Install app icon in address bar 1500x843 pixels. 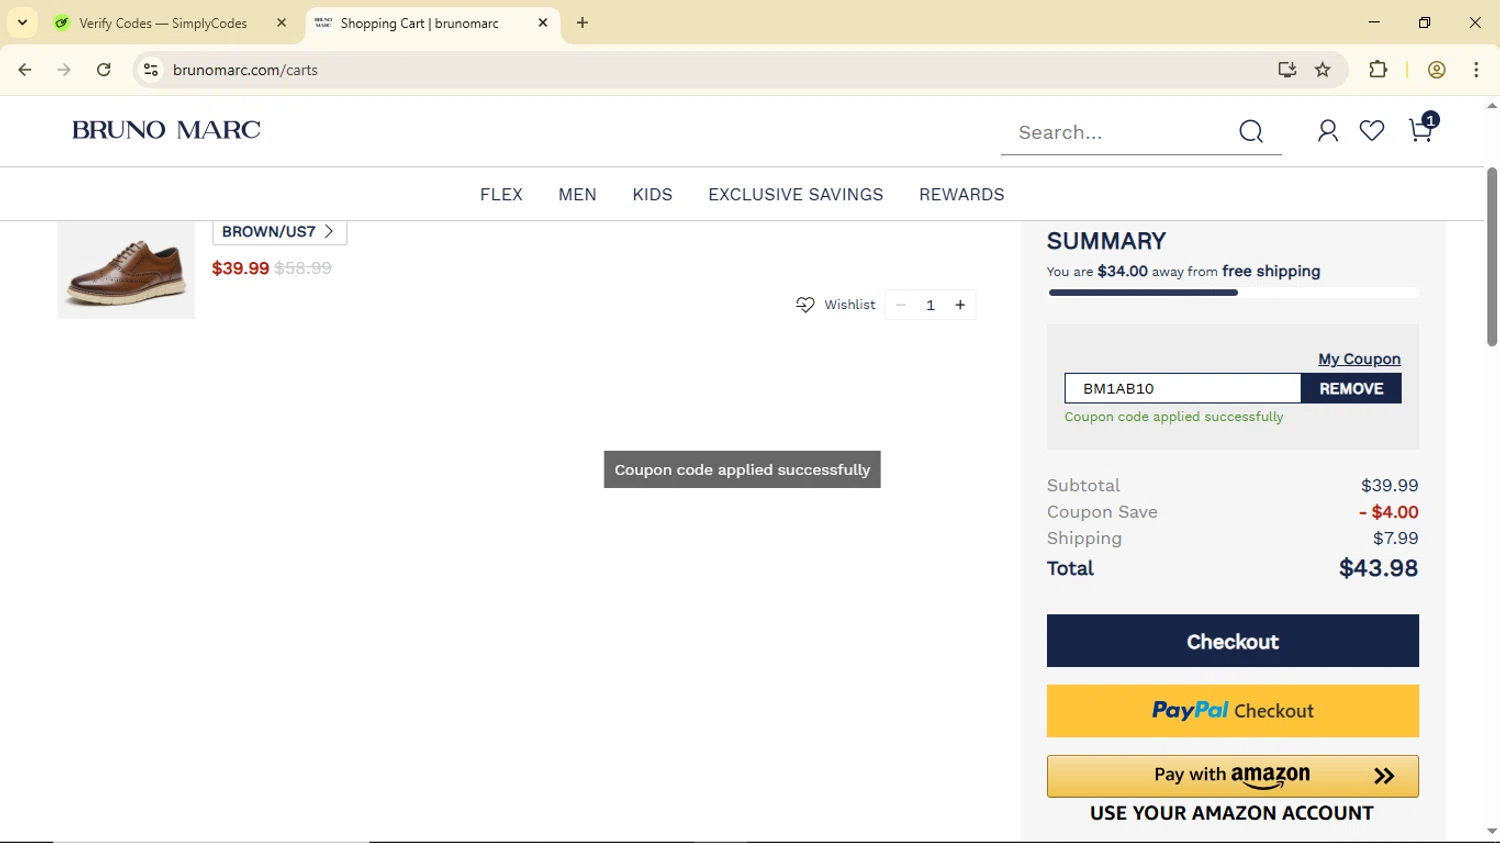pos(1287,70)
